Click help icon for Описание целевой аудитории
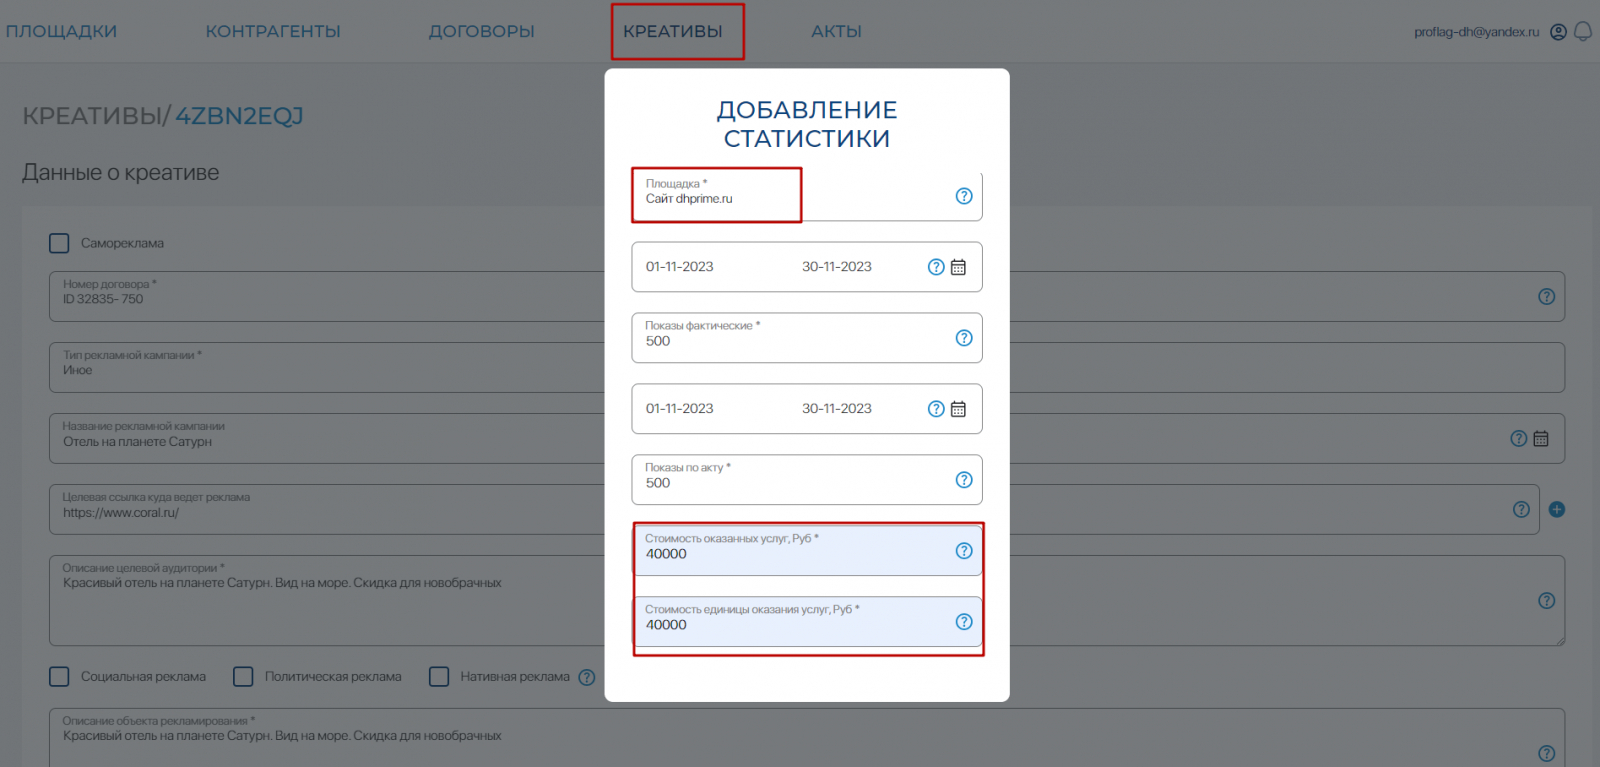 click(1547, 601)
